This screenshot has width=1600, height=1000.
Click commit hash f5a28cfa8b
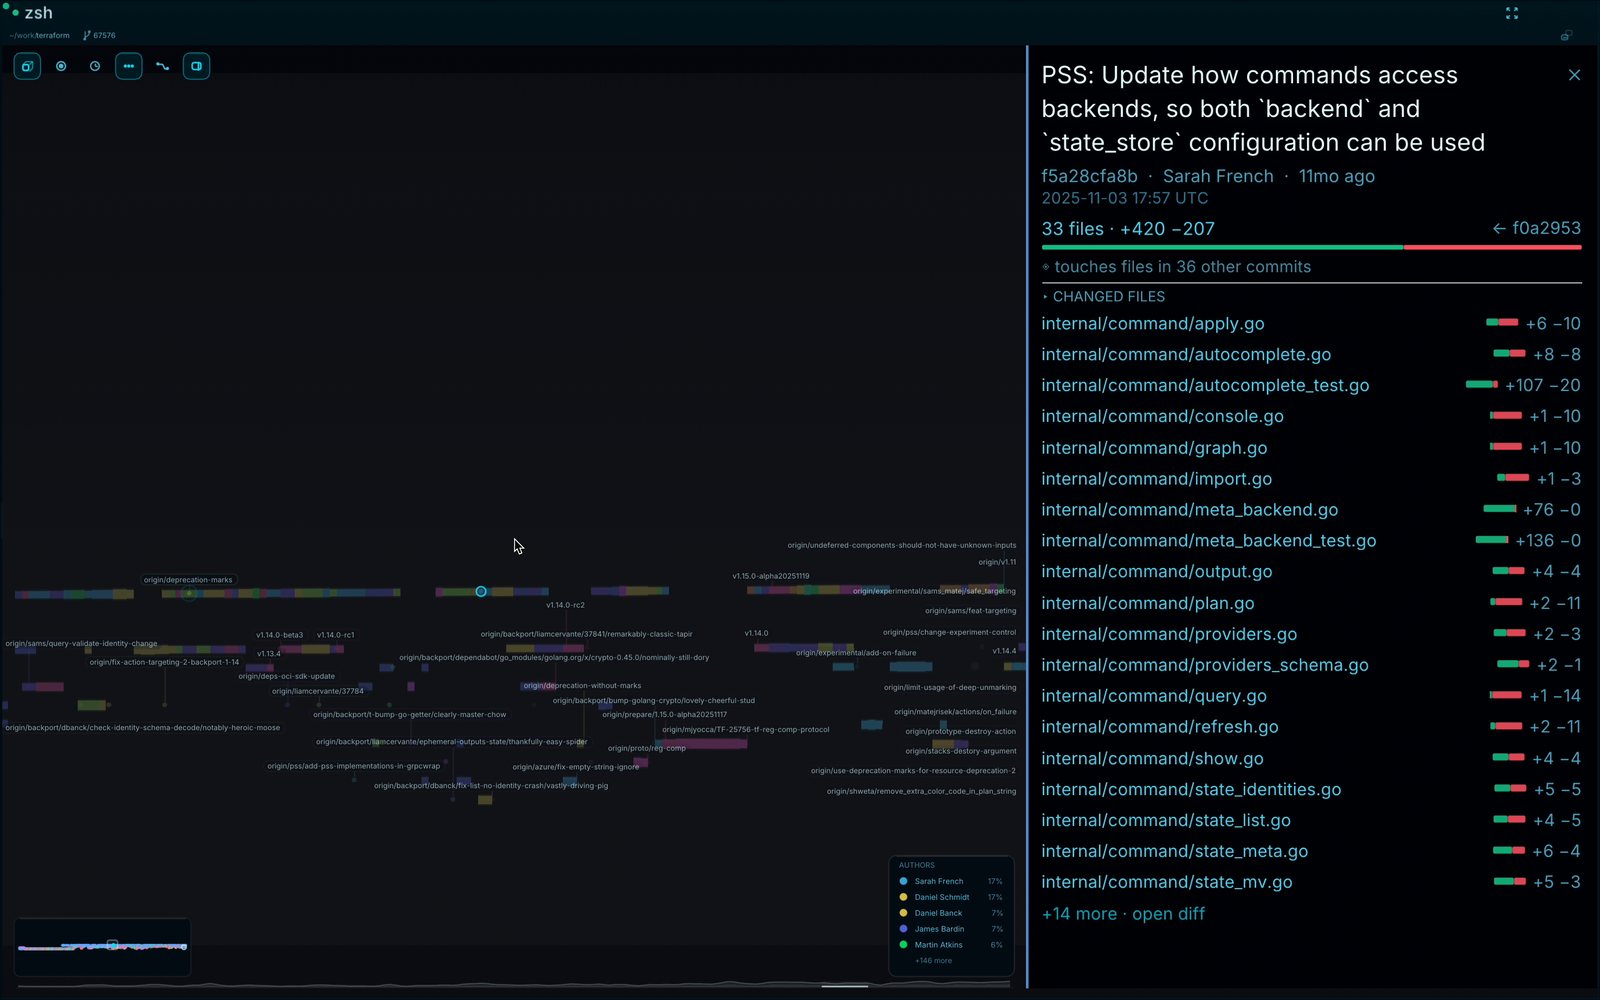1089,176
